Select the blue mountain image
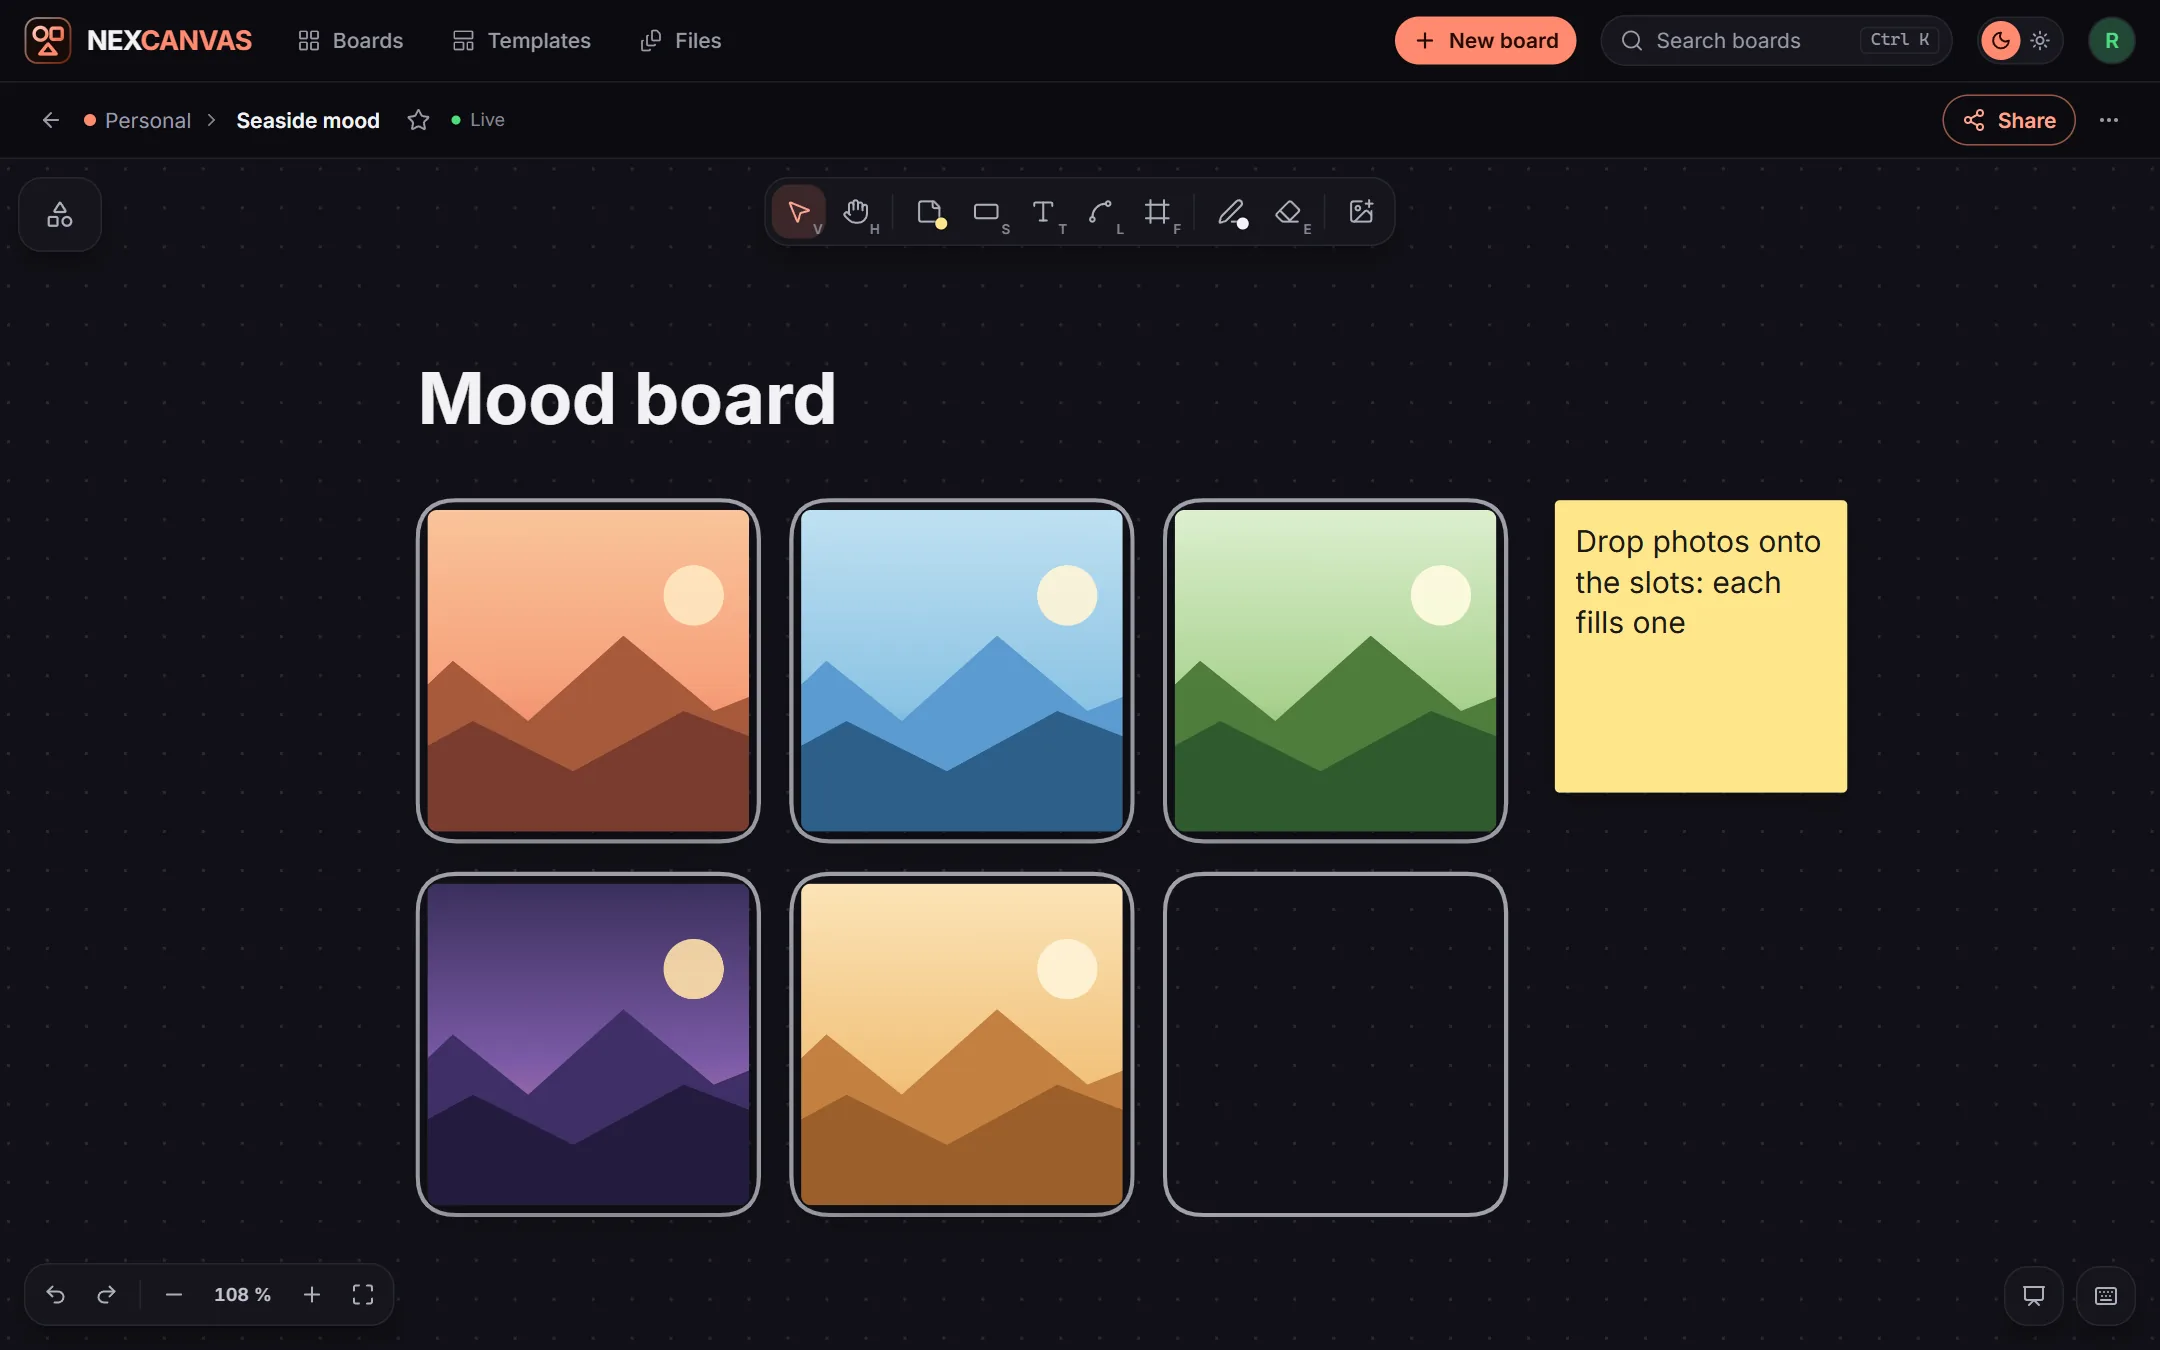Image resolution: width=2160 pixels, height=1350 pixels. pos(962,671)
